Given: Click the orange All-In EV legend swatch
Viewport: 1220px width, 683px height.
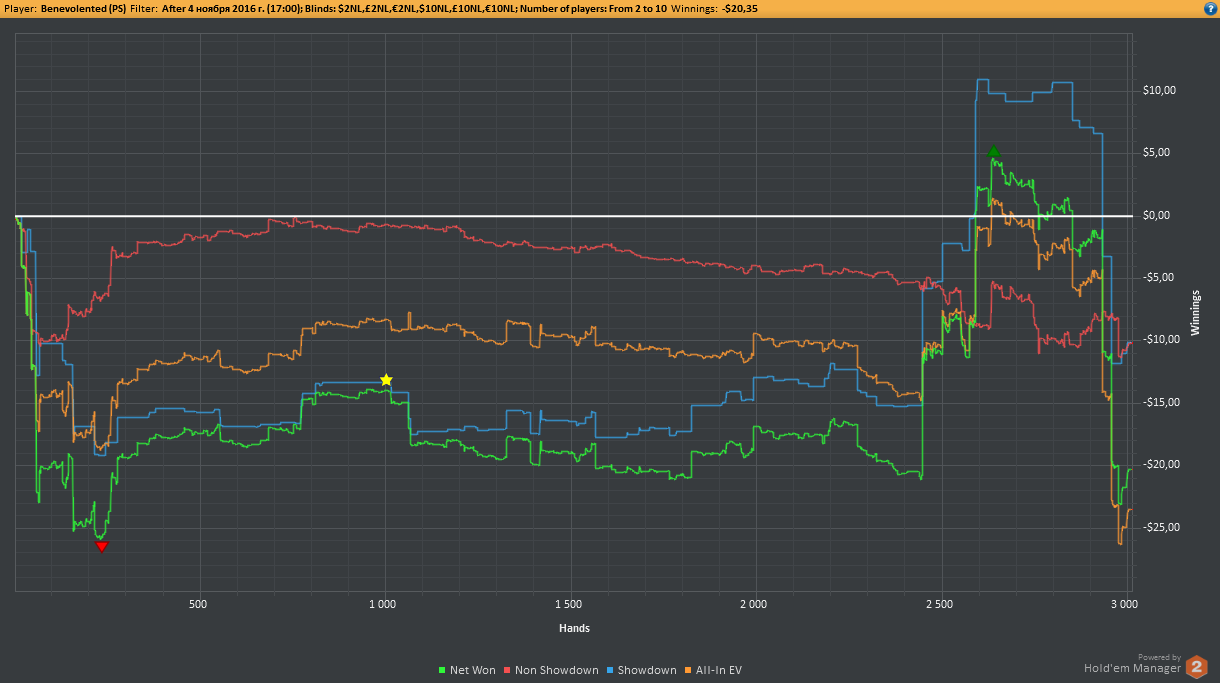Looking at the screenshot, I should click(x=690, y=670).
